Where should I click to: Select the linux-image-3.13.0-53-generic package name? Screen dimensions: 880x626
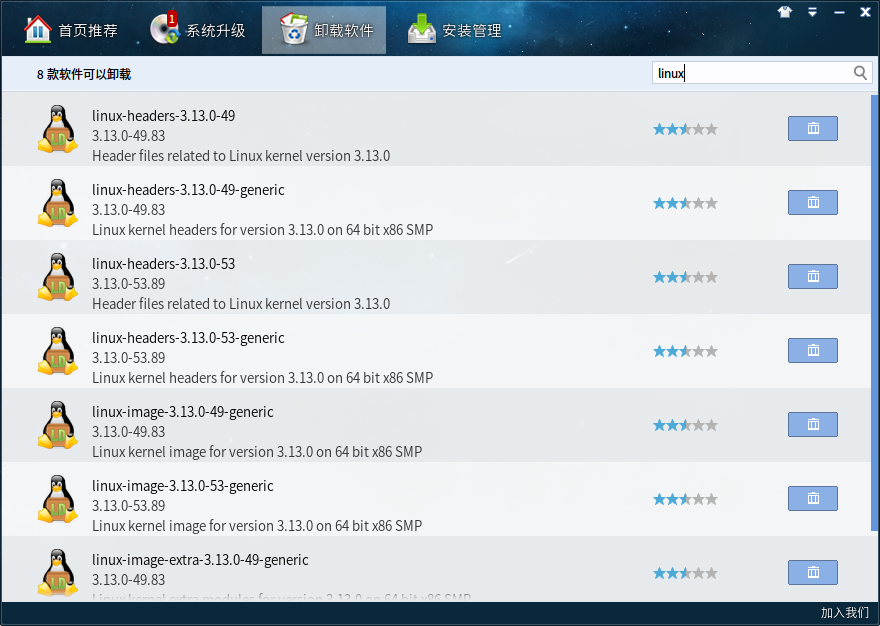182,487
